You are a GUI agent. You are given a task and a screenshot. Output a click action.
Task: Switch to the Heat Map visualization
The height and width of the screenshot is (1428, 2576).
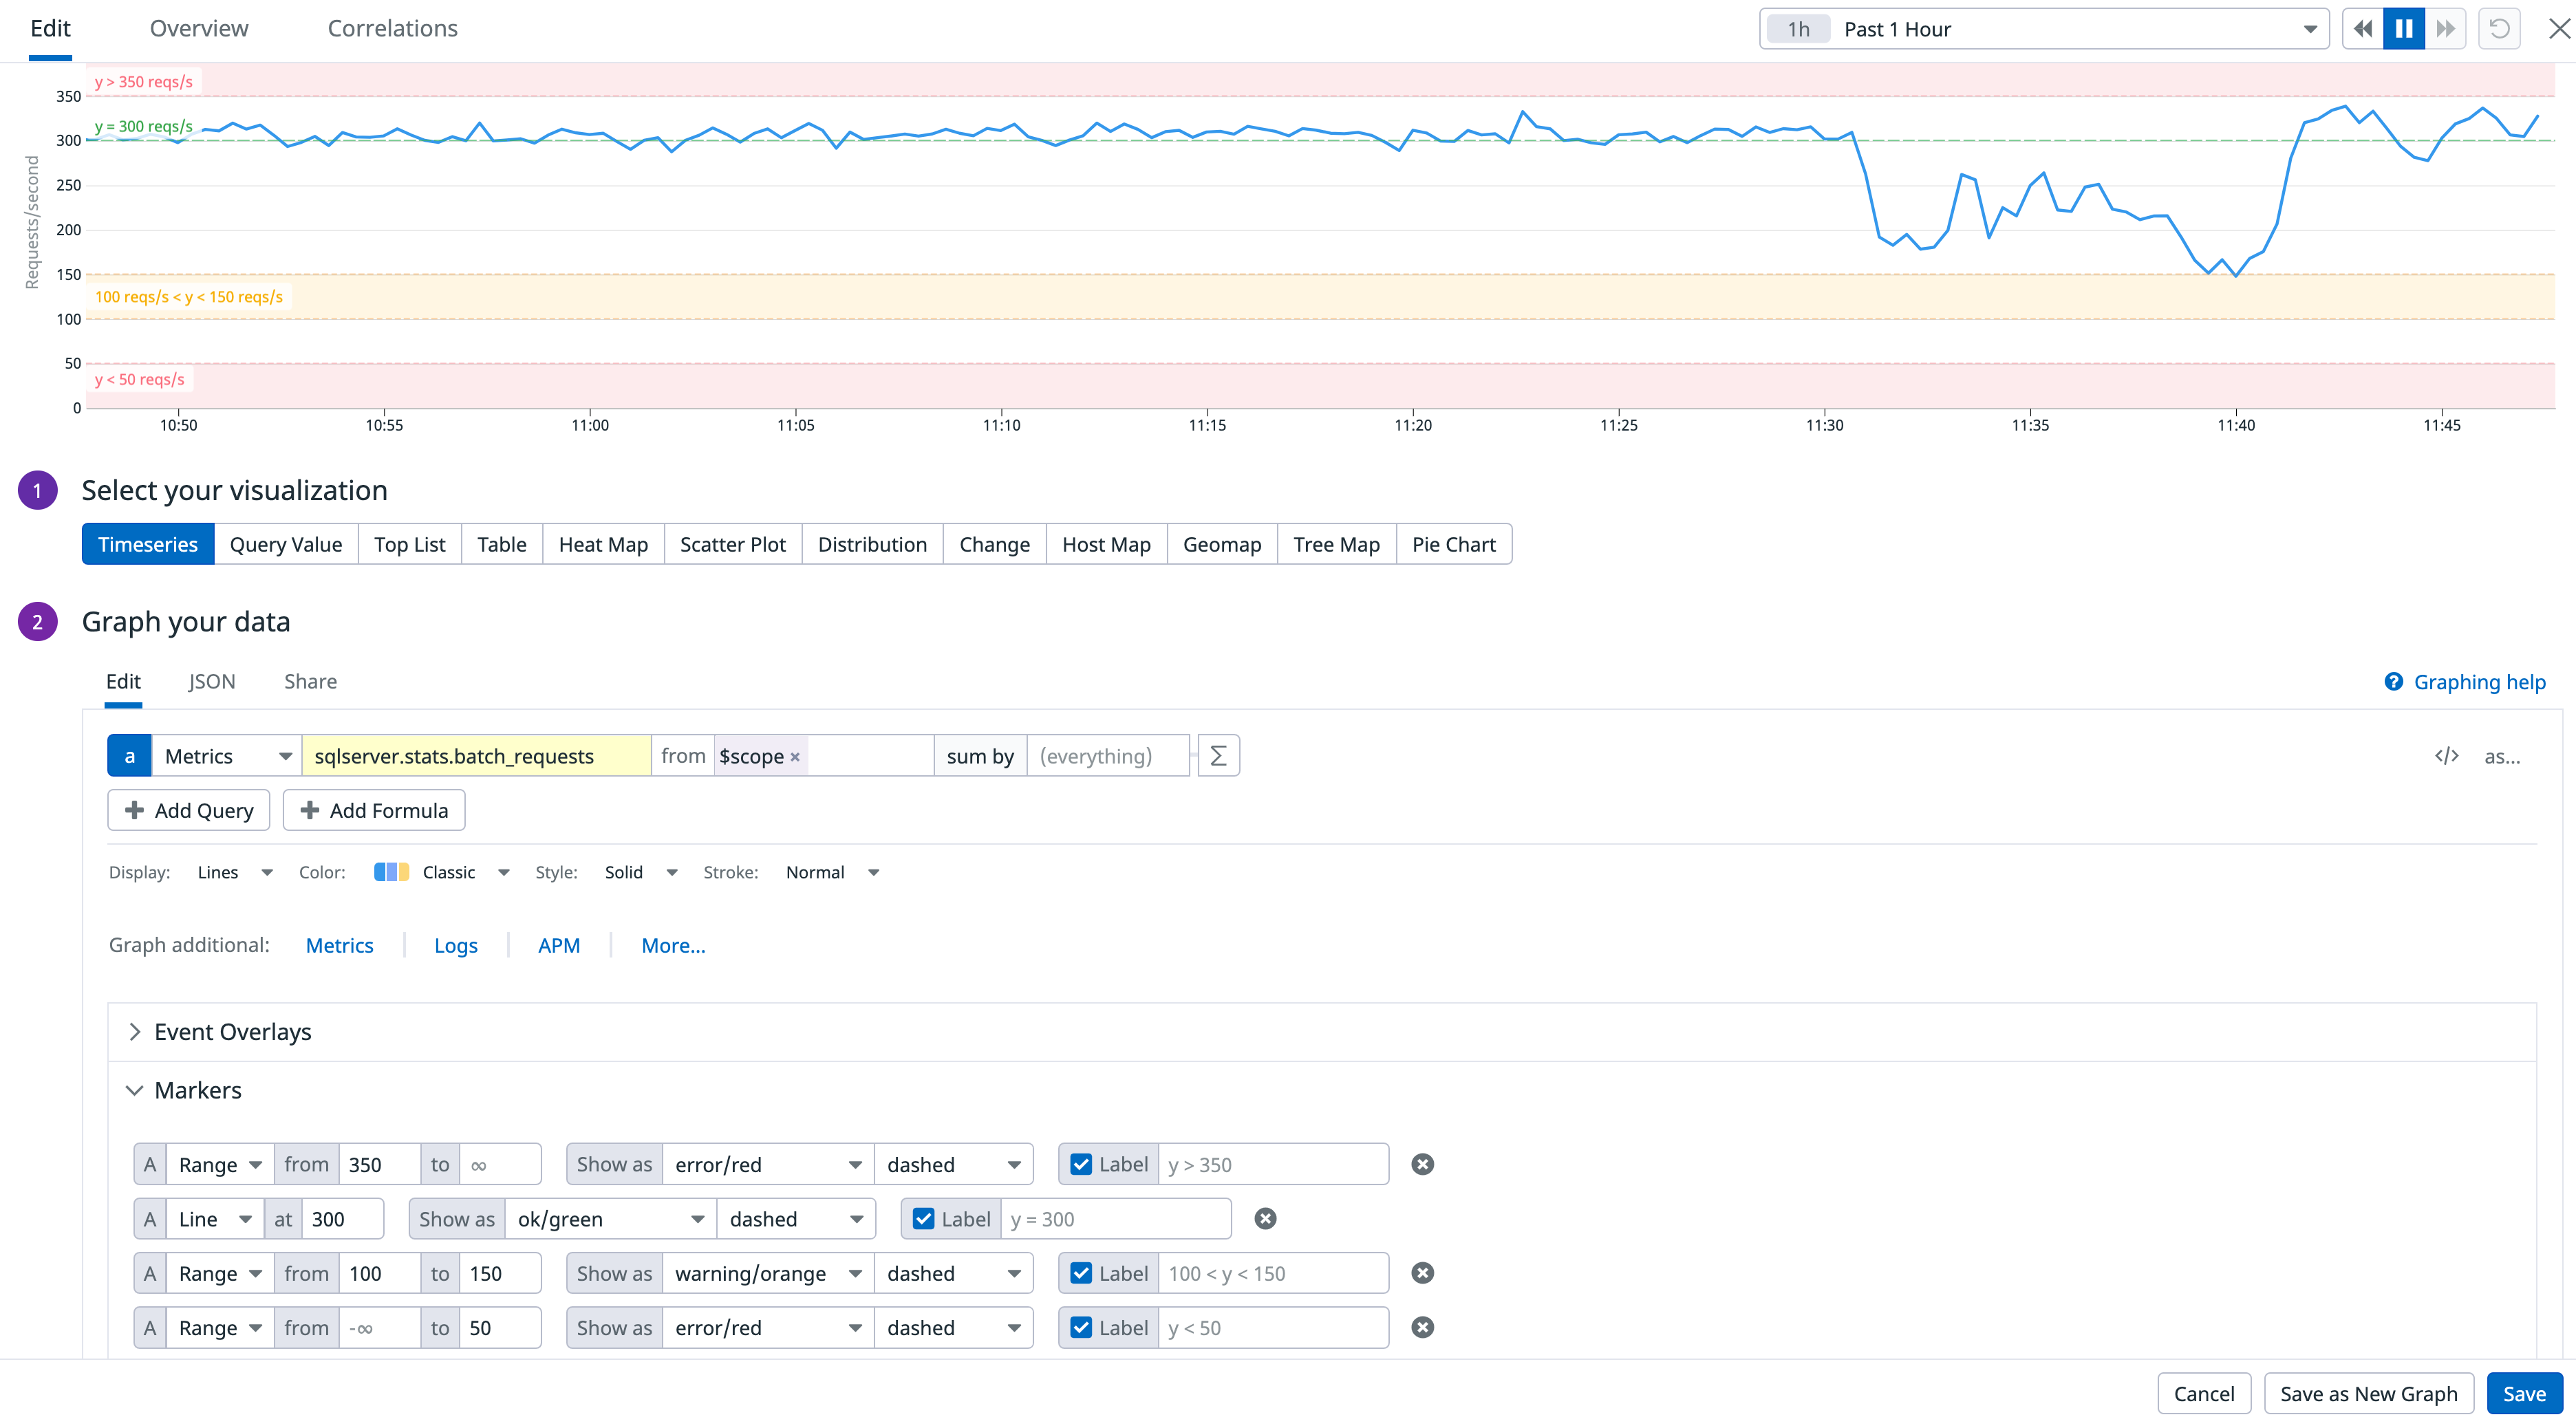603,544
